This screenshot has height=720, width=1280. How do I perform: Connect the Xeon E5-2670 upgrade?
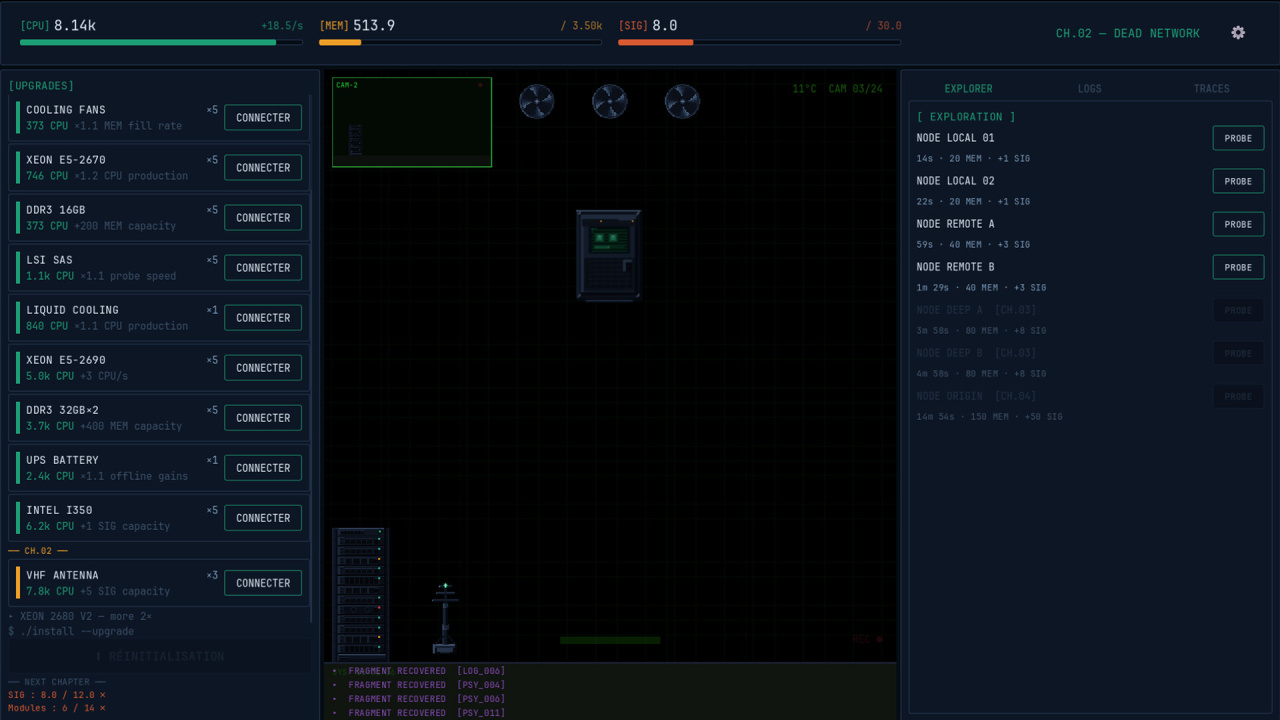pos(263,168)
